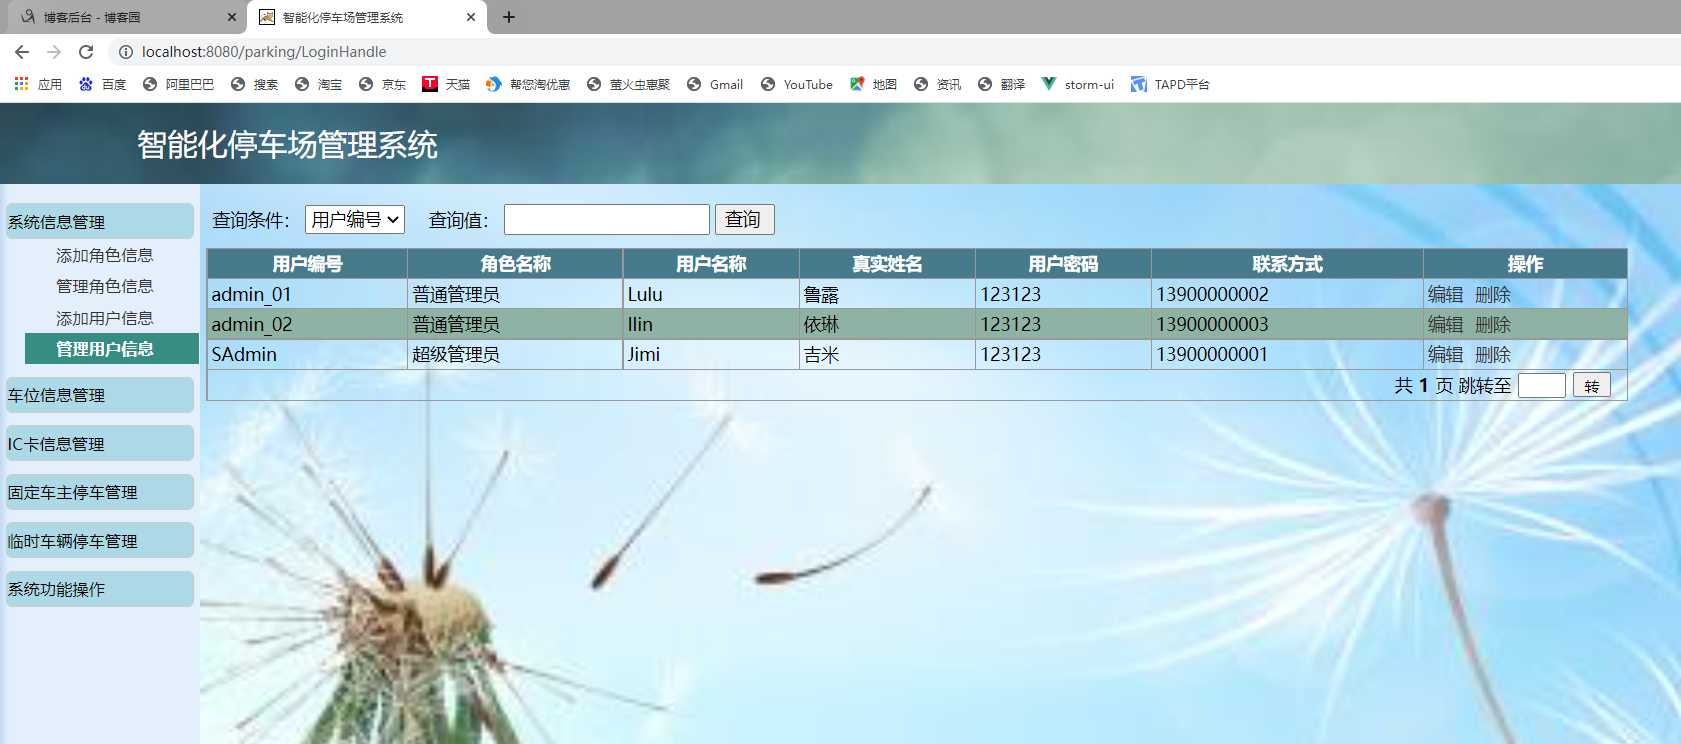Expand the 车位信息管理 menu section
The width and height of the screenshot is (1681, 744).
tap(100, 395)
